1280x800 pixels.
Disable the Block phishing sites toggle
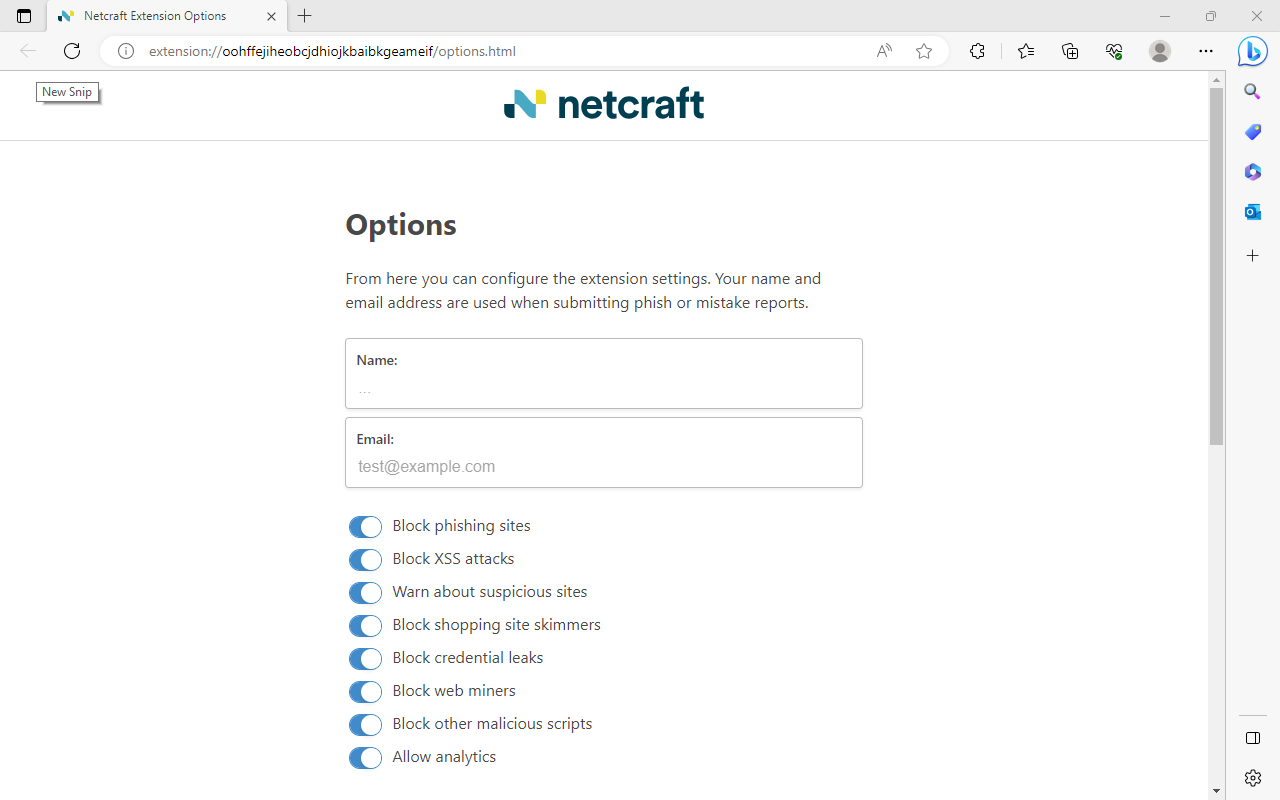[365, 527]
